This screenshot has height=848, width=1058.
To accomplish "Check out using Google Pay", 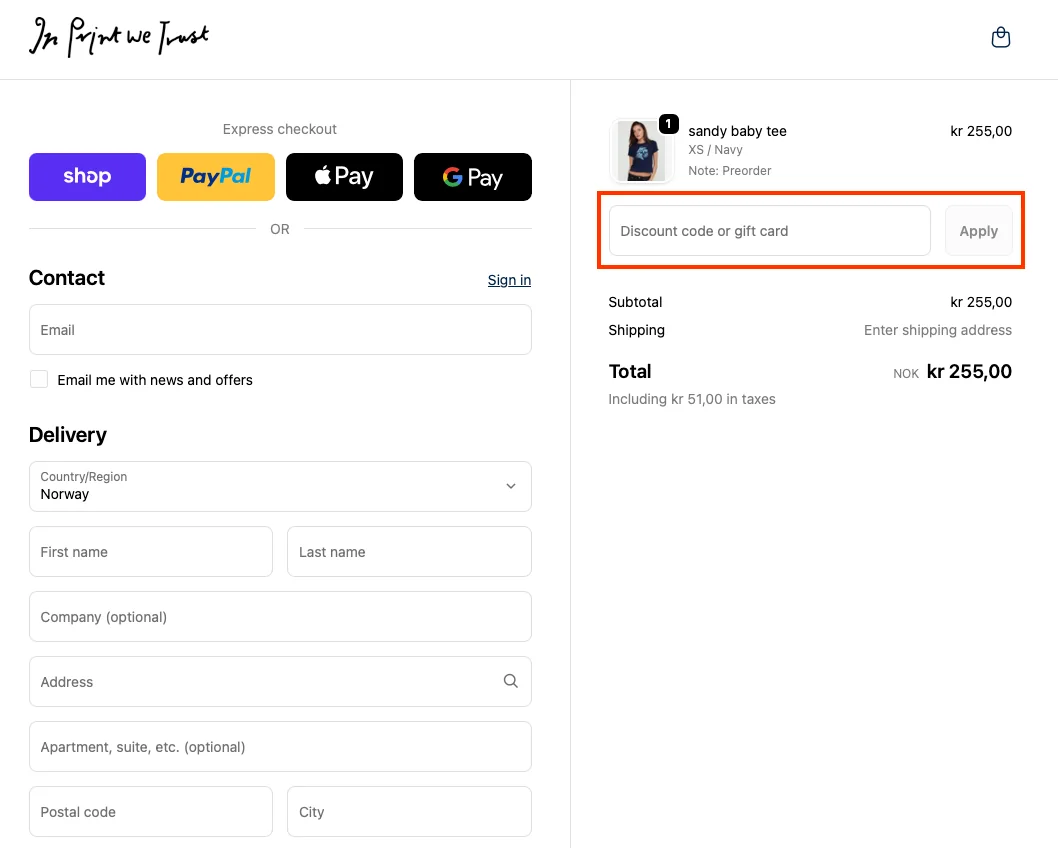I will [x=472, y=177].
